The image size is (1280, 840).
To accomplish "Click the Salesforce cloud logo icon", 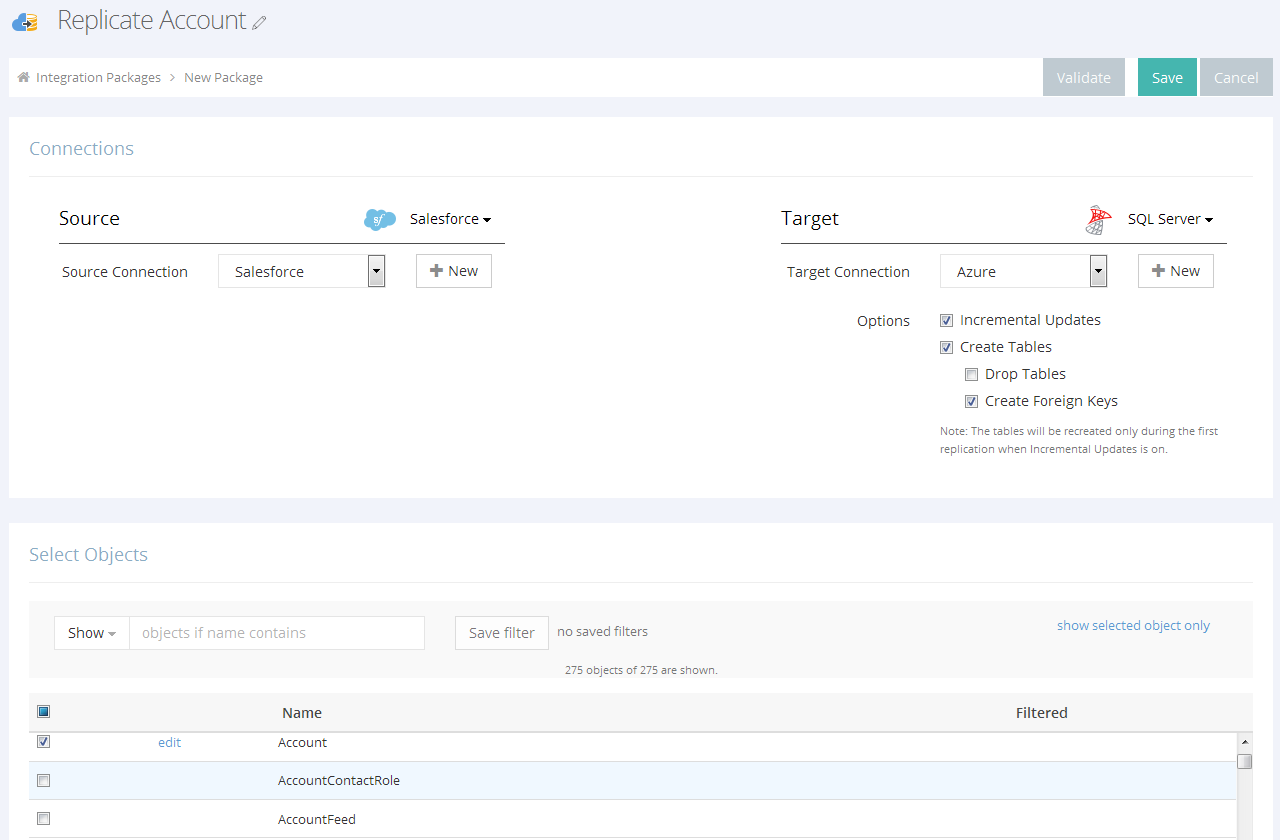I will click(x=380, y=219).
